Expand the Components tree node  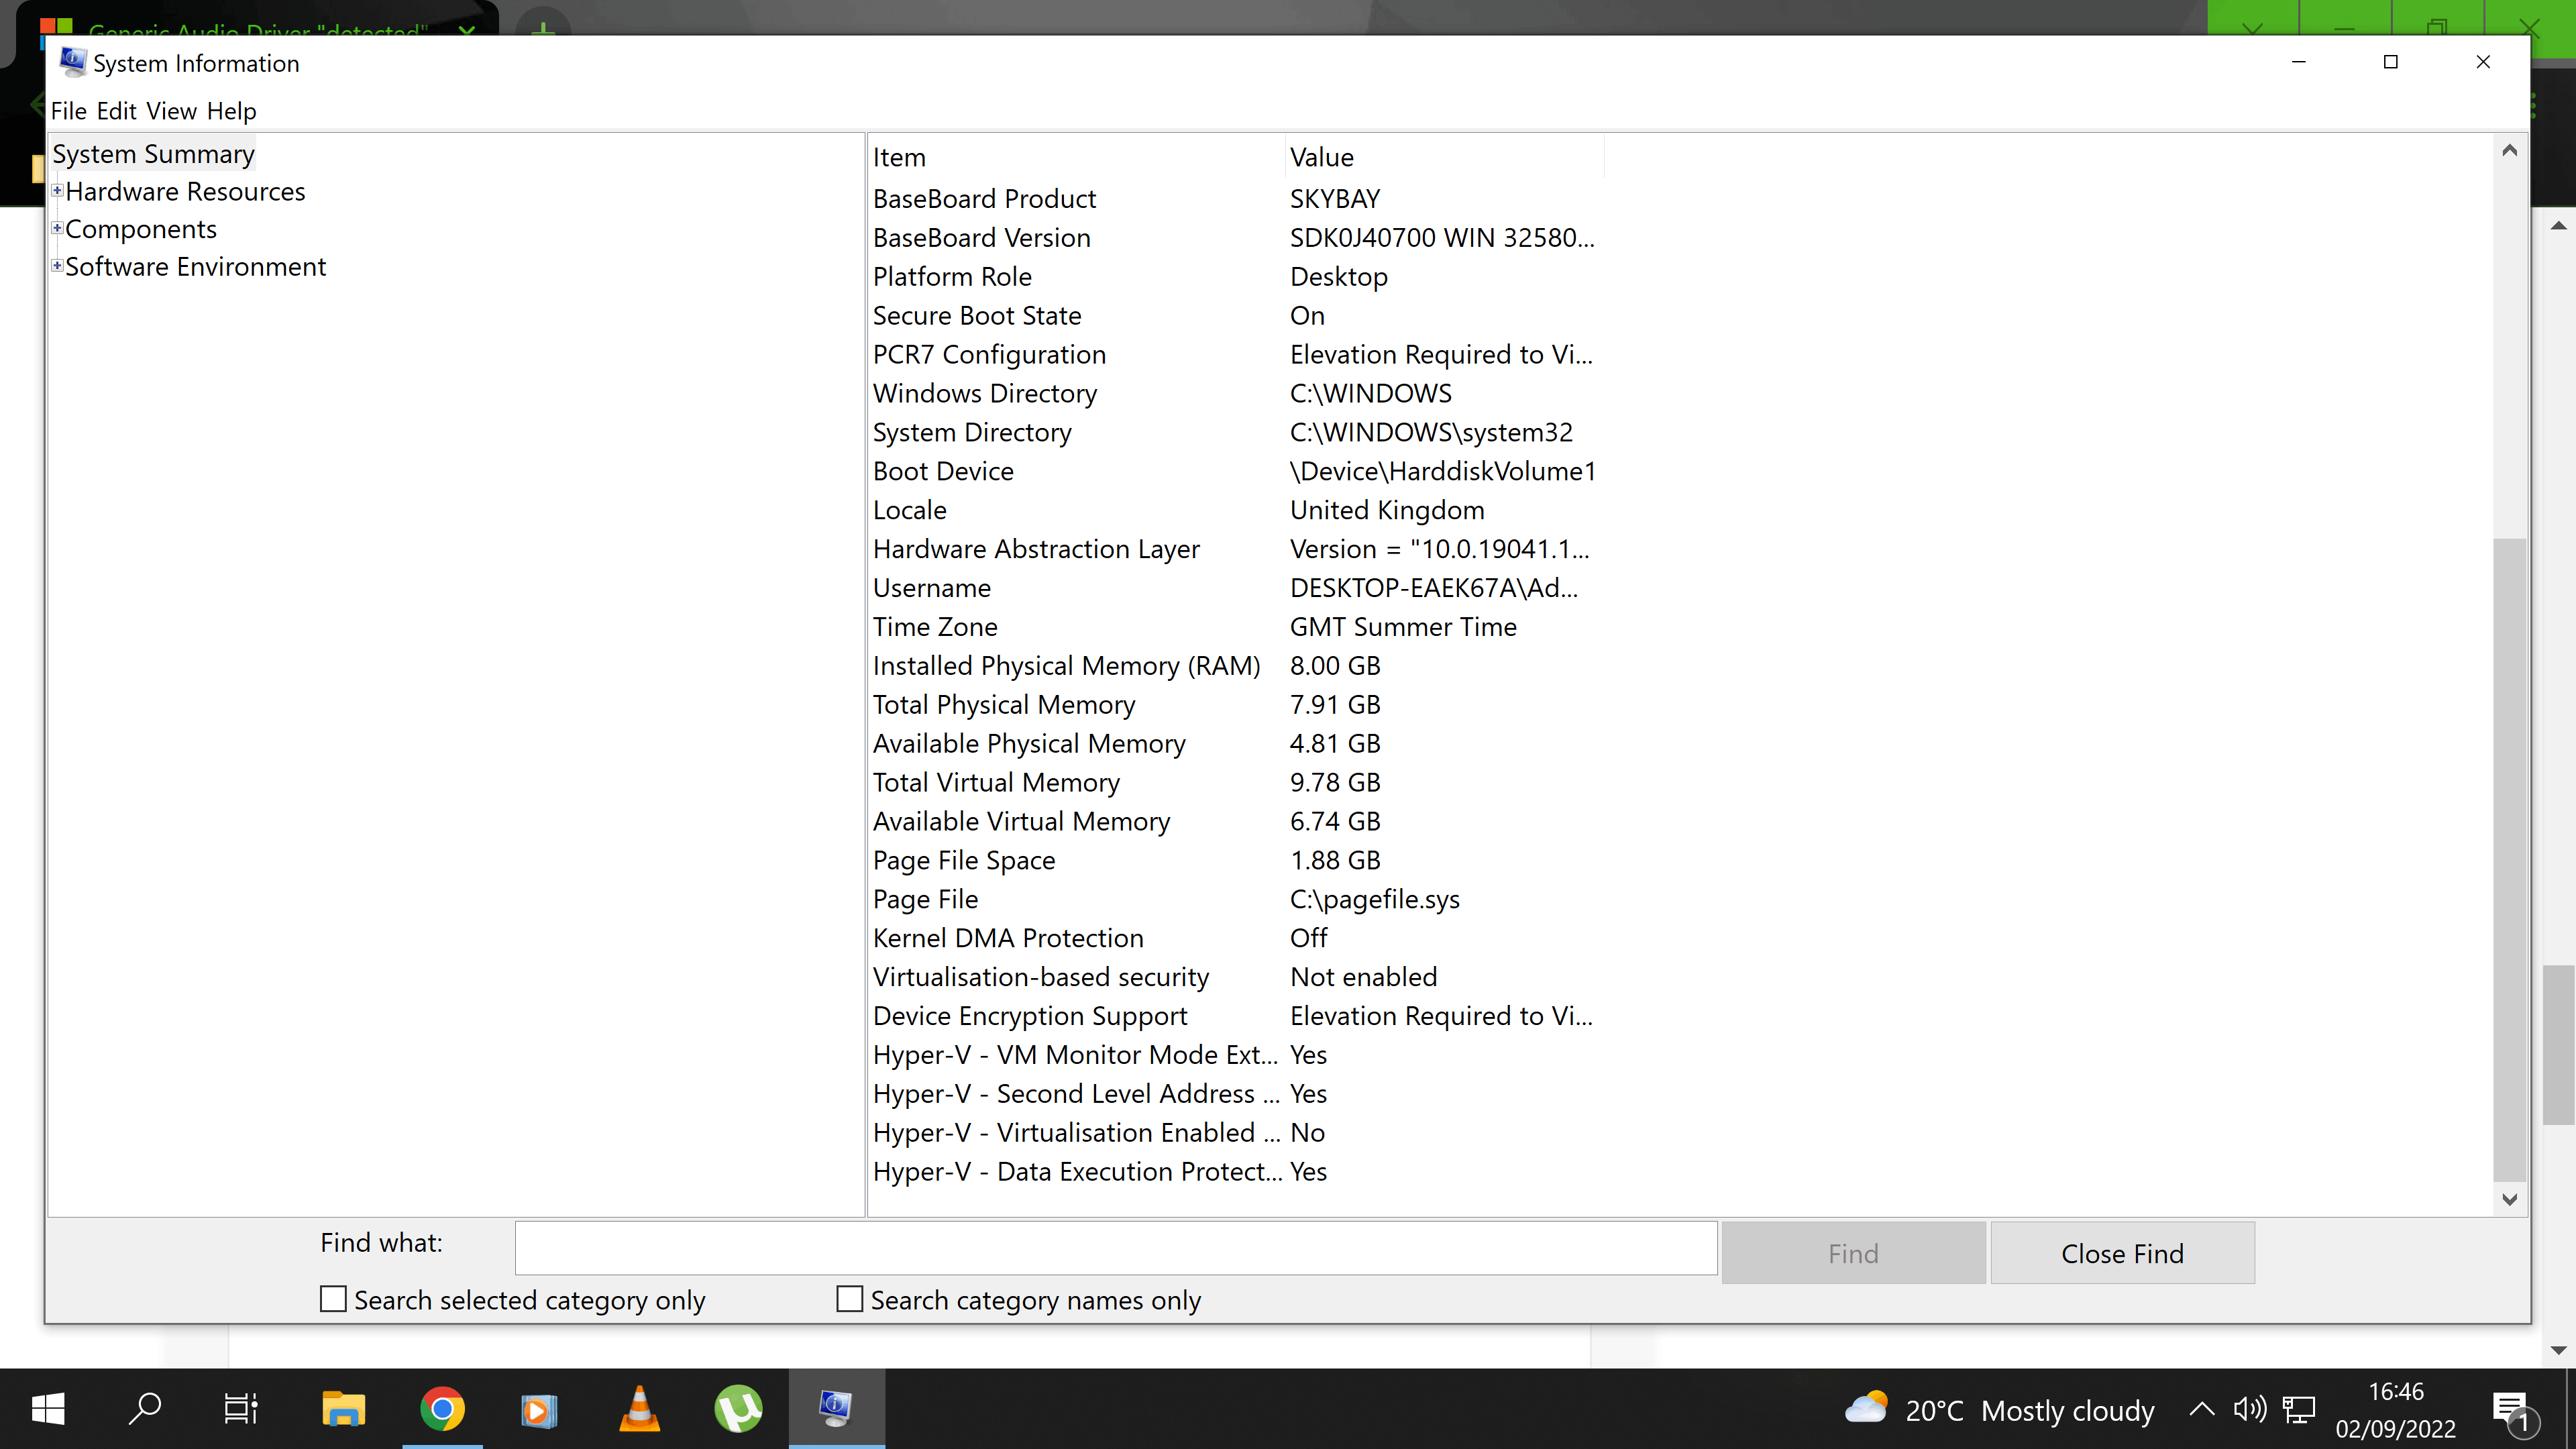tap(57, 229)
